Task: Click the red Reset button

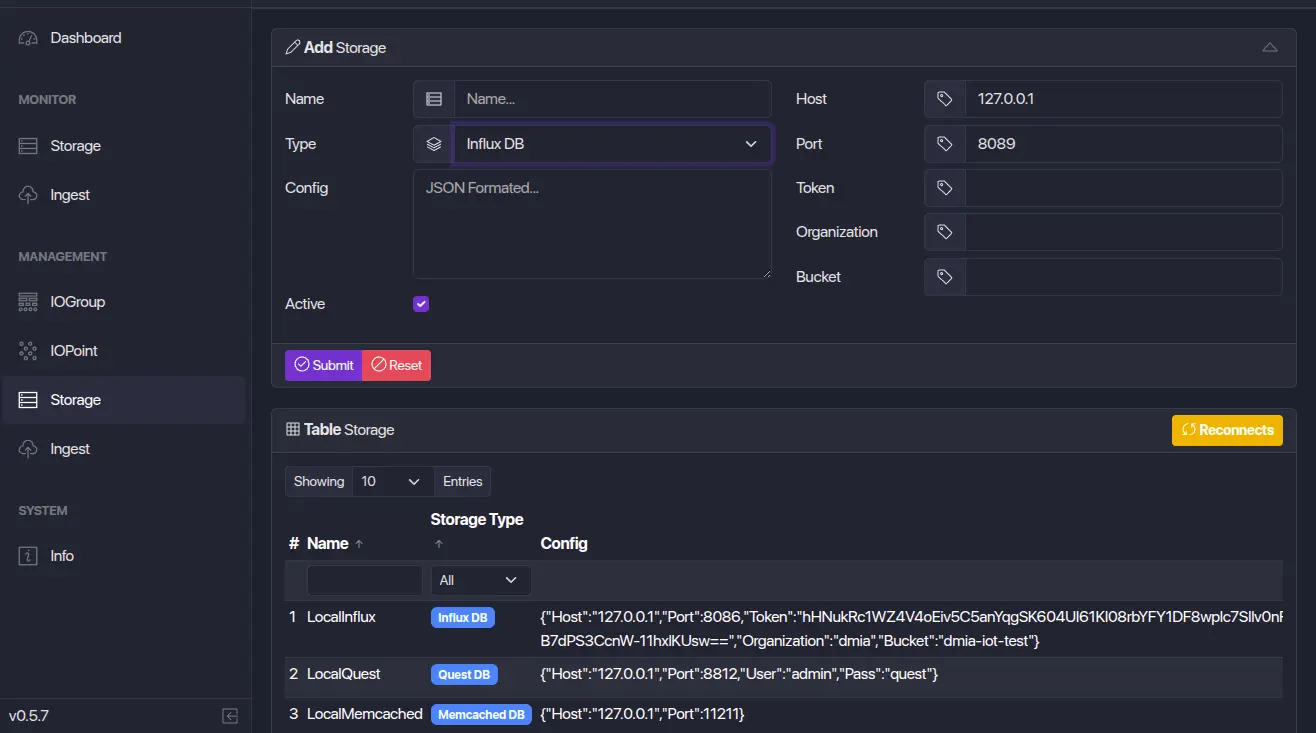Action: tap(396, 365)
